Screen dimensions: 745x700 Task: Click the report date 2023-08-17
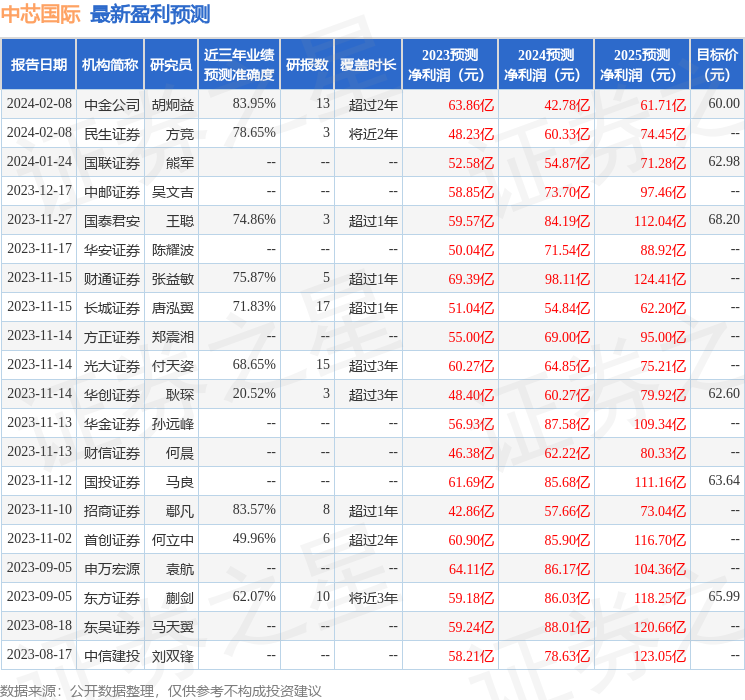point(39,654)
